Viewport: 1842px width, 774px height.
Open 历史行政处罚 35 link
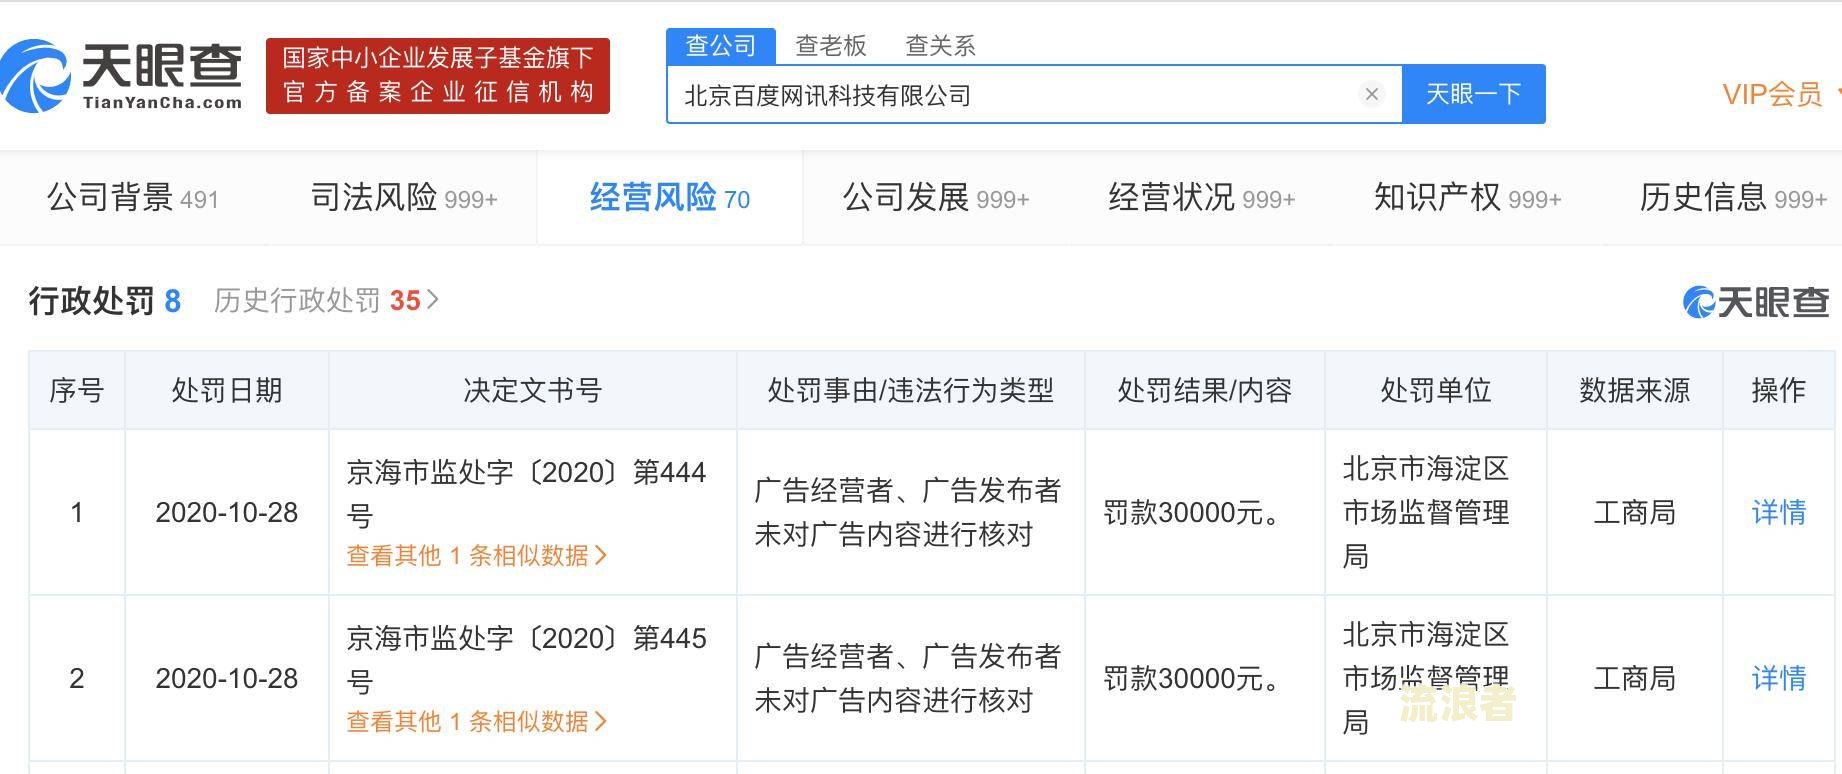[326, 300]
